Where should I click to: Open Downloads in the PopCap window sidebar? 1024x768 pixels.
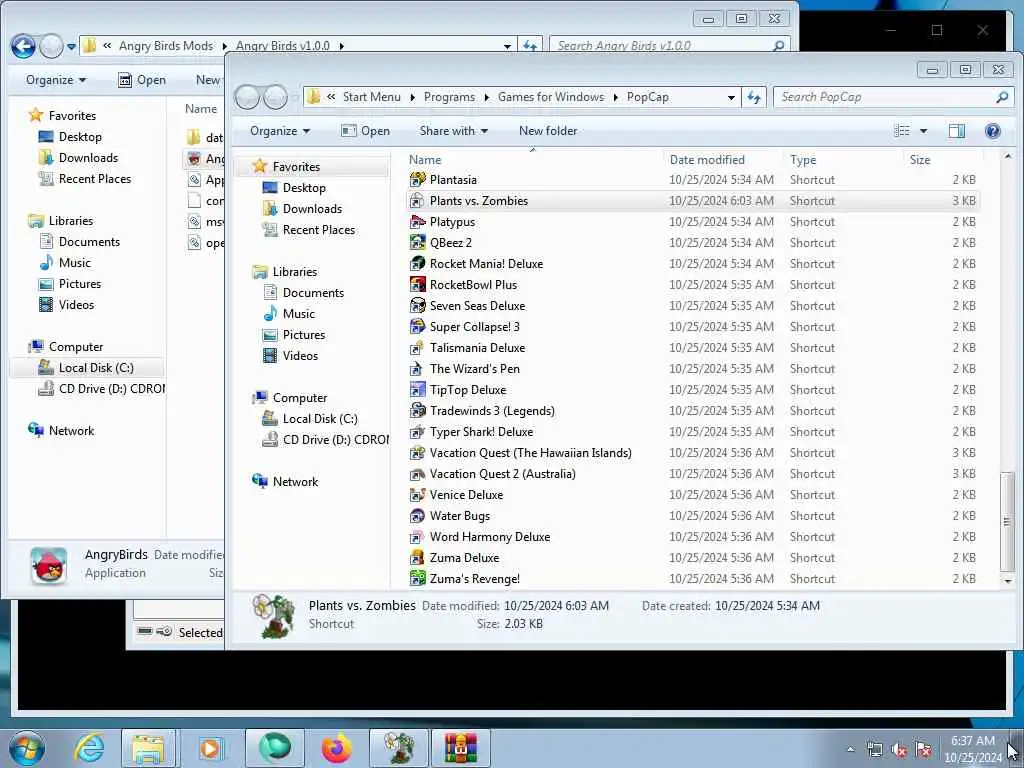(x=312, y=209)
